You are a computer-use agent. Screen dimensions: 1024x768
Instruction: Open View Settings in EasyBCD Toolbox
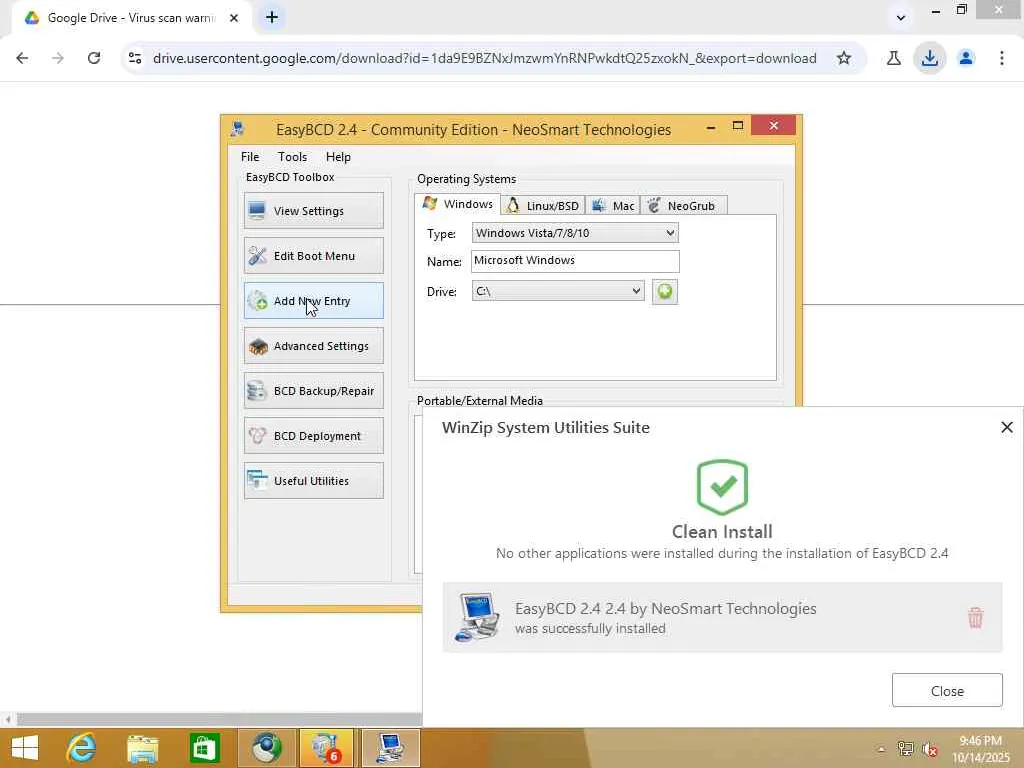(313, 210)
